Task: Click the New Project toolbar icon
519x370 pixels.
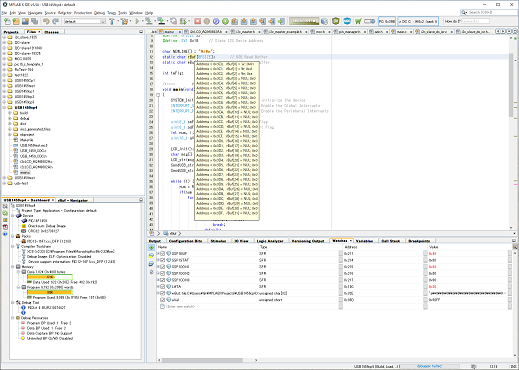Action: point(16,21)
